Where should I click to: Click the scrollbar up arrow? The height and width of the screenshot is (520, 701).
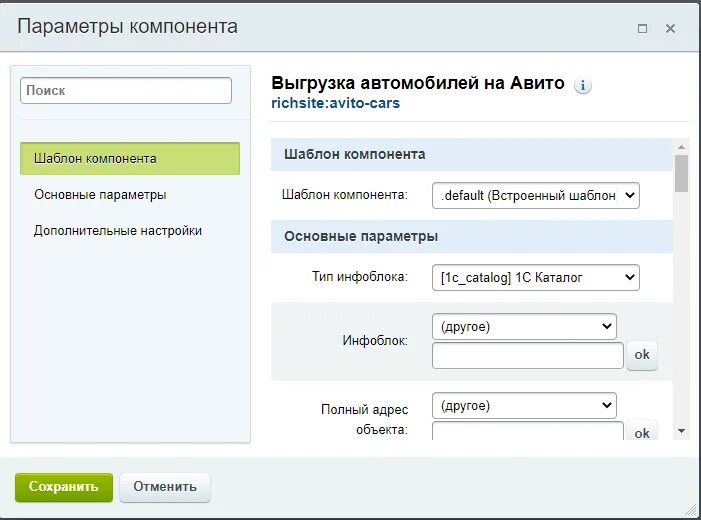(x=681, y=148)
